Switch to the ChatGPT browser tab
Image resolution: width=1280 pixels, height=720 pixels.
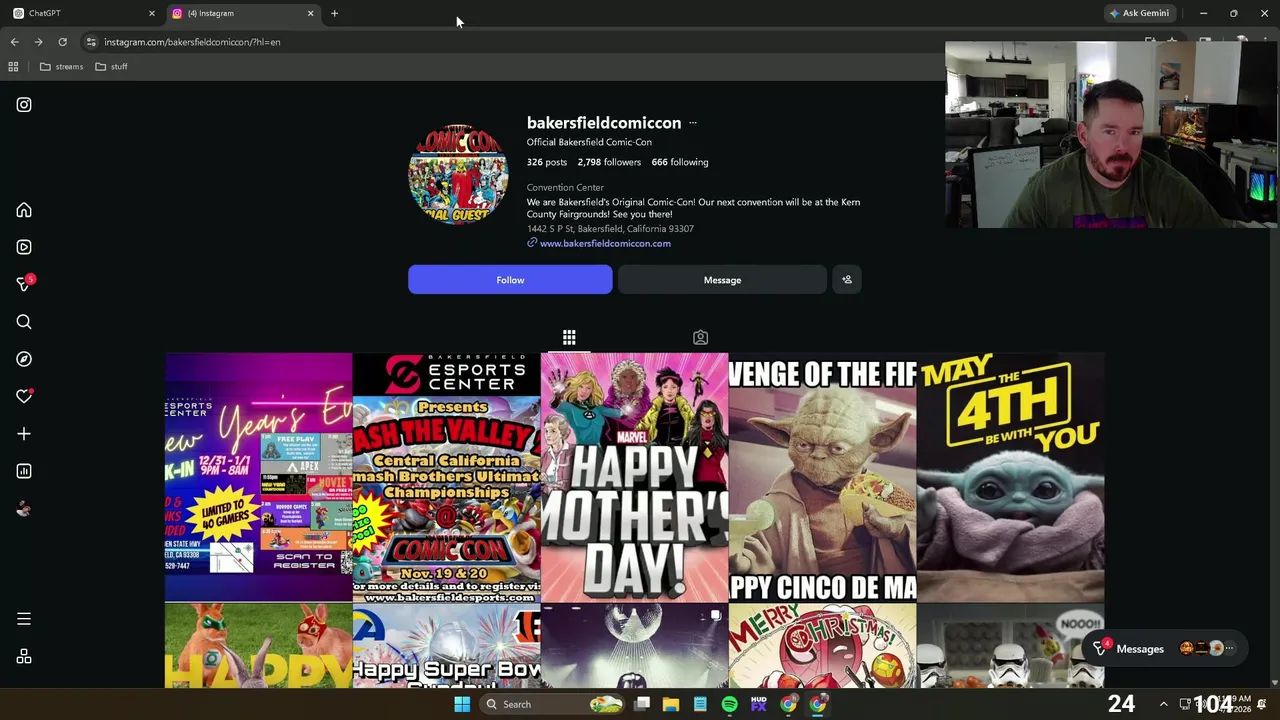(80, 13)
